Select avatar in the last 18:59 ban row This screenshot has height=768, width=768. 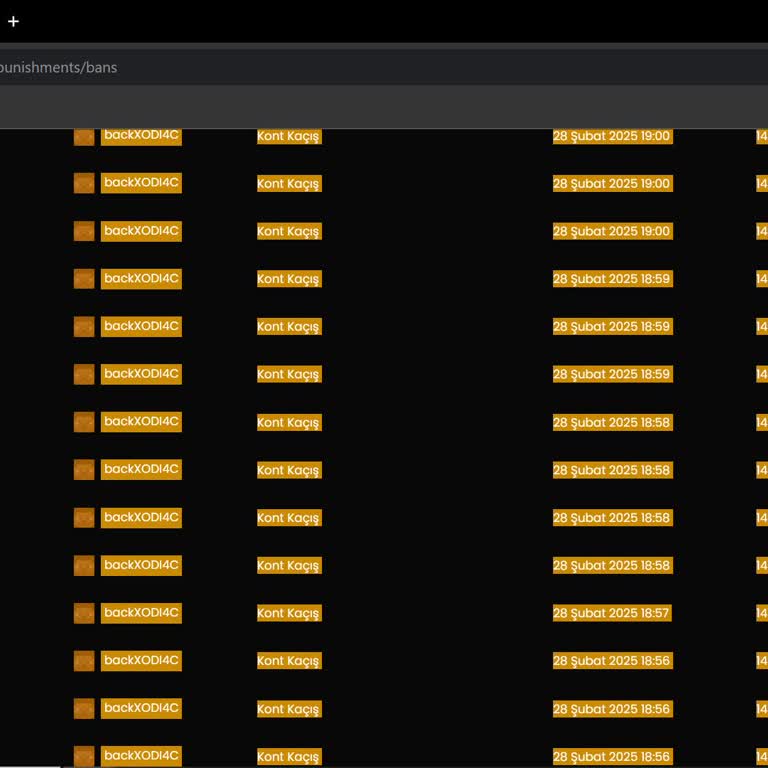coord(84,374)
